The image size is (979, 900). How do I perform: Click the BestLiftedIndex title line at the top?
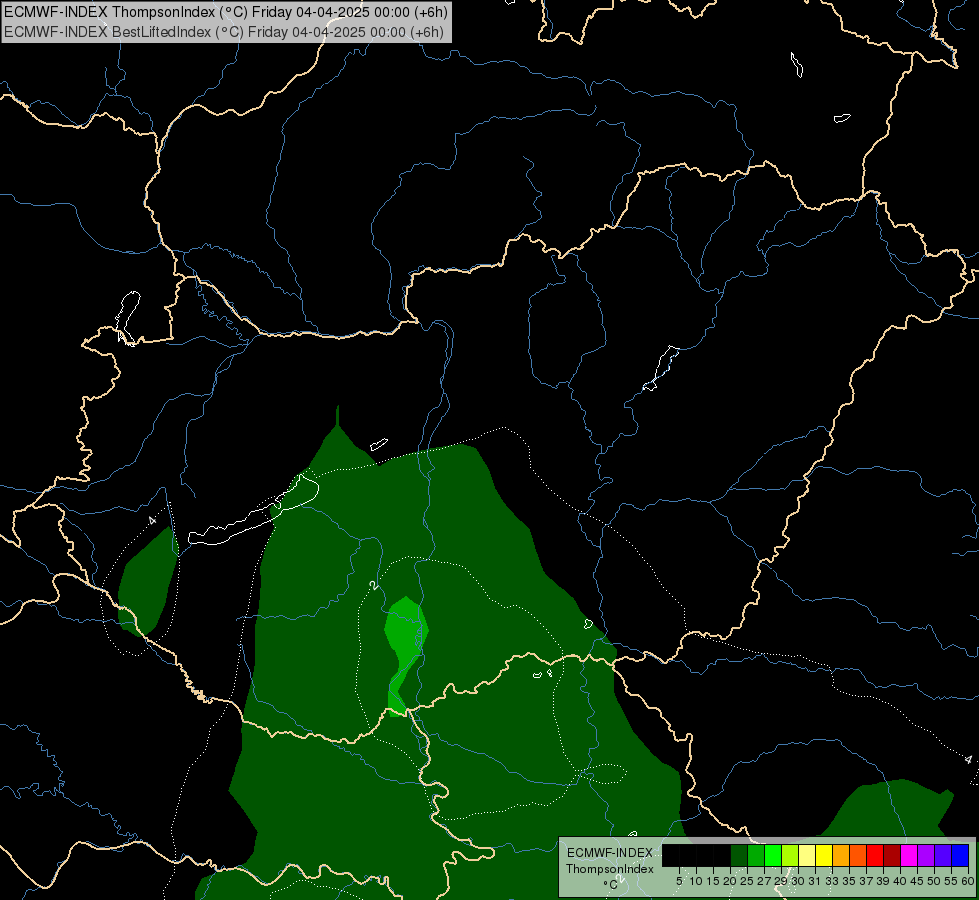click(224, 32)
